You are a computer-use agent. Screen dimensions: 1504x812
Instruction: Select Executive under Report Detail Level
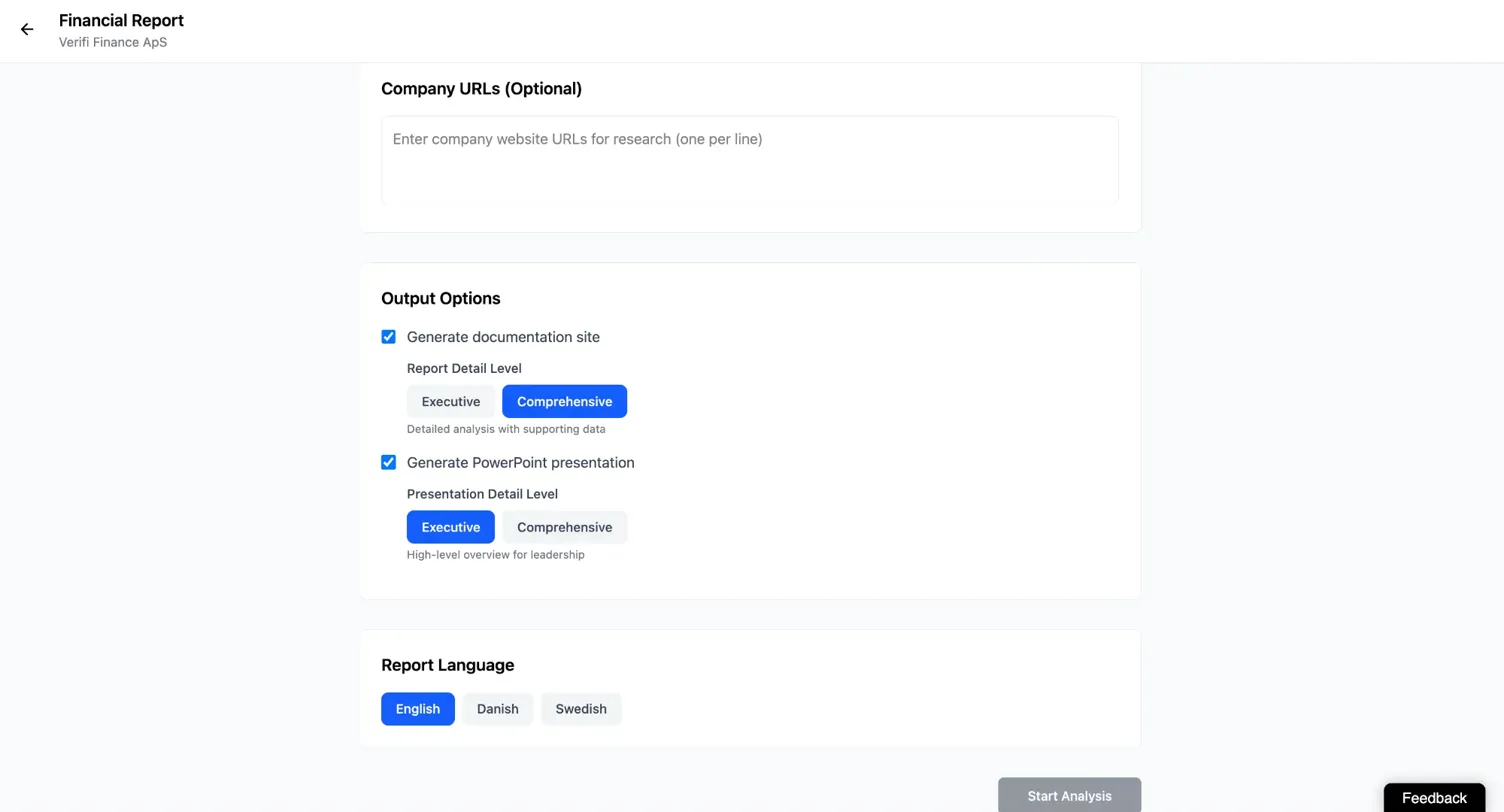coord(450,402)
